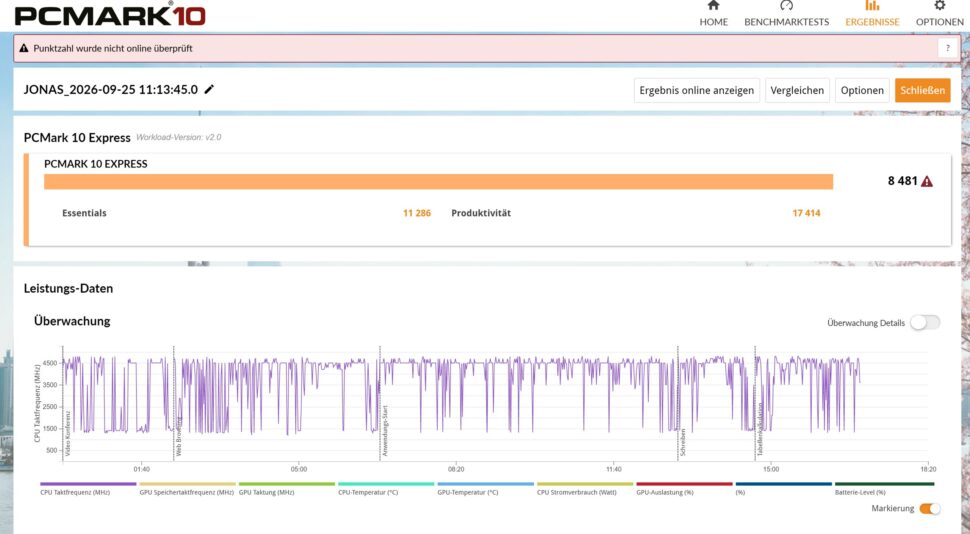Screen dimensions: 970x534
Task: Click the Tabellenkalkulation chart marker
Action: (x=760, y=429)
